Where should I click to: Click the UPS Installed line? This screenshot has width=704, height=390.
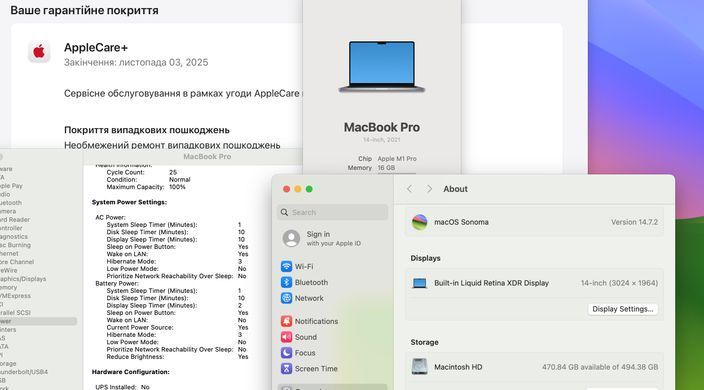[123, 387]
